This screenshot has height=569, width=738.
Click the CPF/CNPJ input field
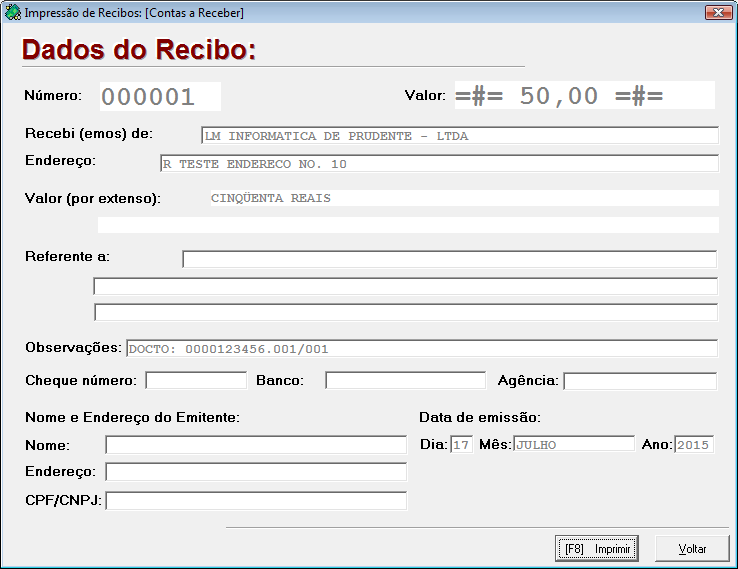tap(256, 501)
